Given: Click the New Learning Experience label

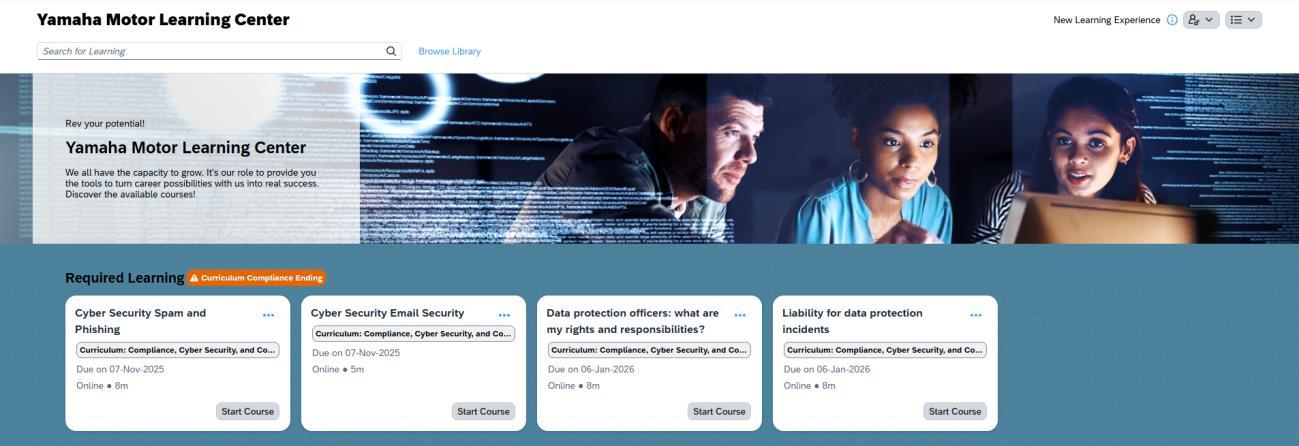Looking at the screenshot, I should pos(1107,20).
